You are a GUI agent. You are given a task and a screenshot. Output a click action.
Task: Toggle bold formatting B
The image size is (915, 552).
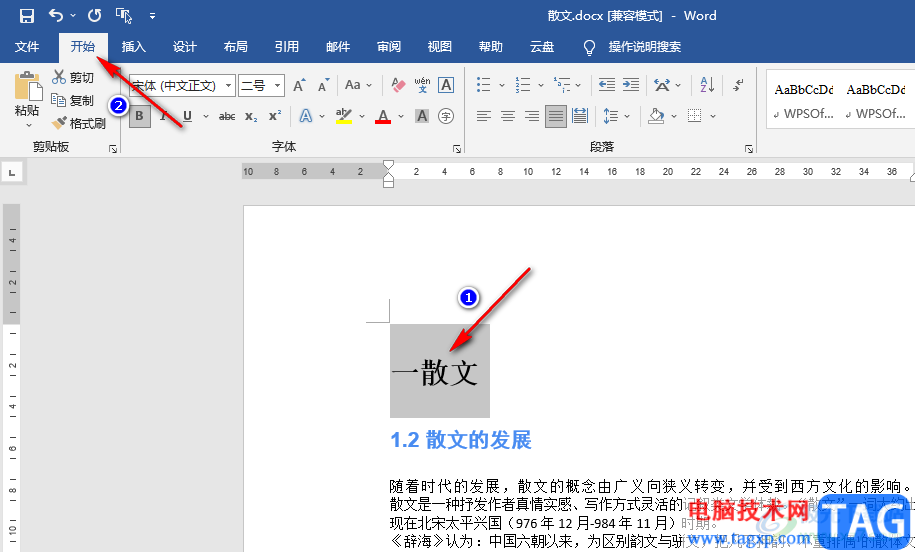click(x=139, y=116)
